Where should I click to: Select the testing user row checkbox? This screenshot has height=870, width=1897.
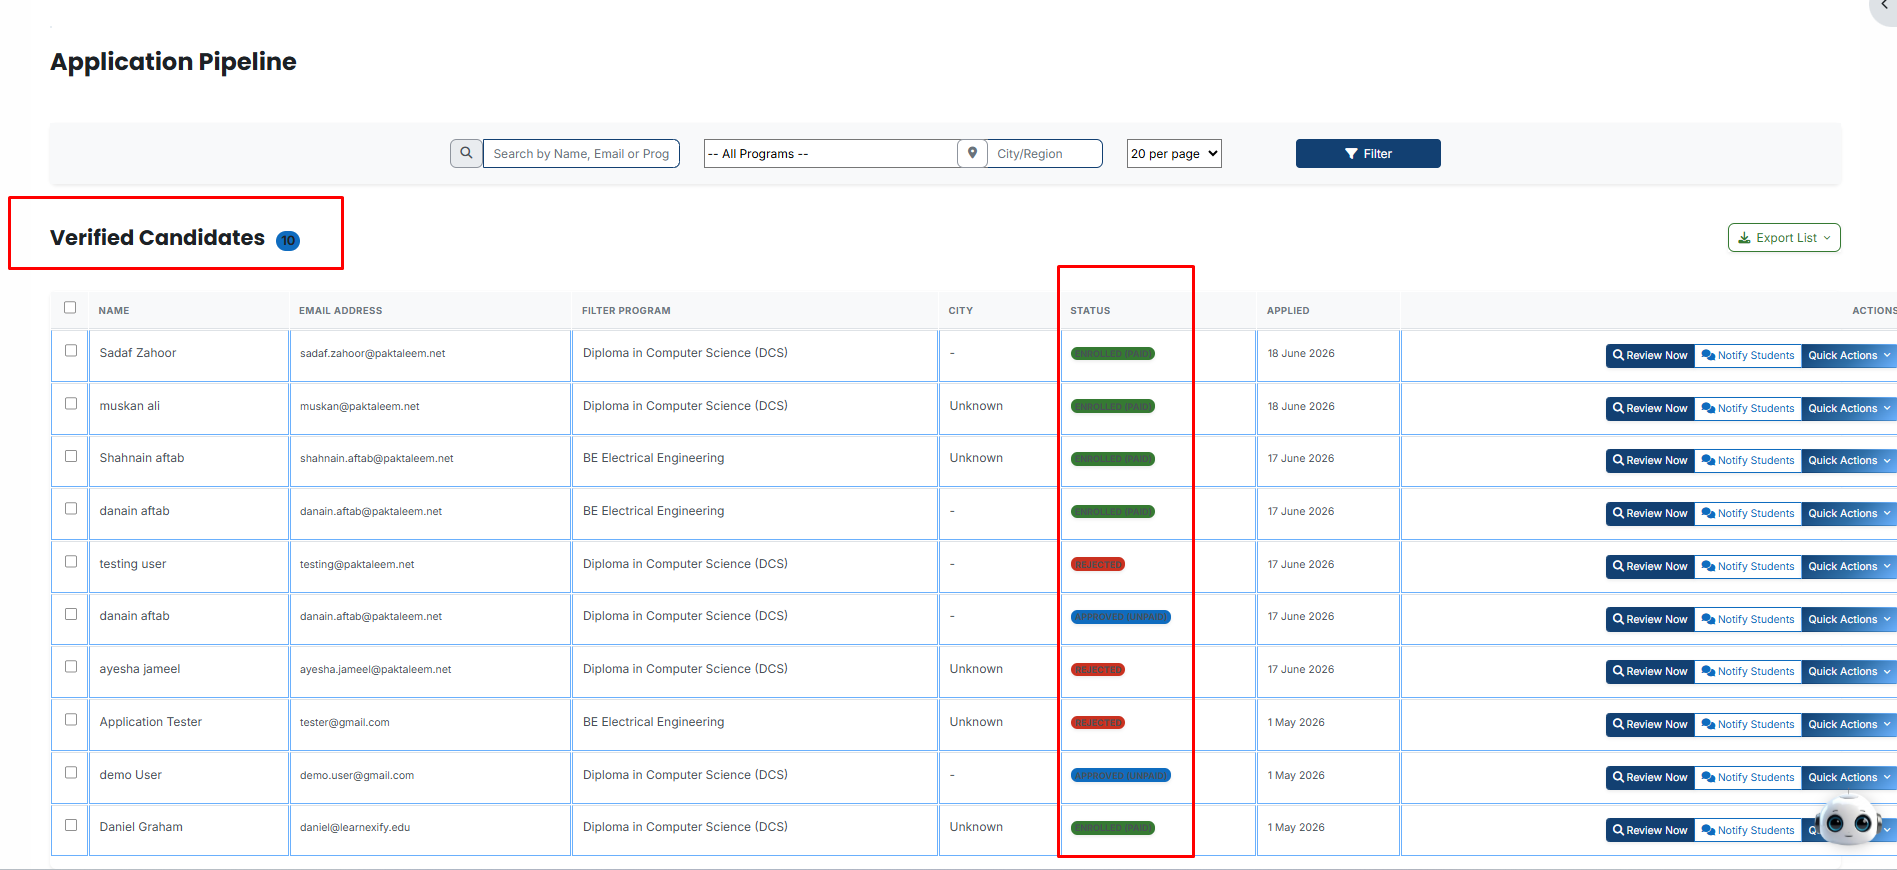[71, 562]
